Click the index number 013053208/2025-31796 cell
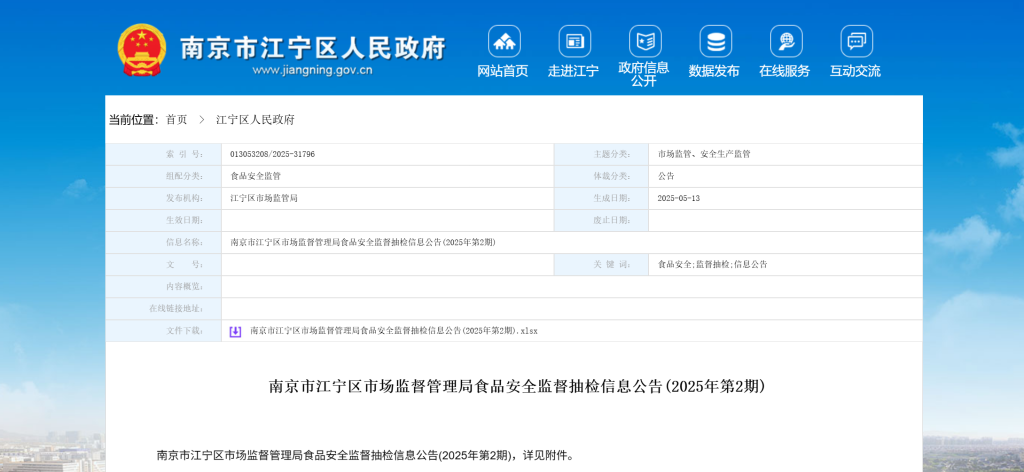This screenshot has height=472, width=1024. 272,154
